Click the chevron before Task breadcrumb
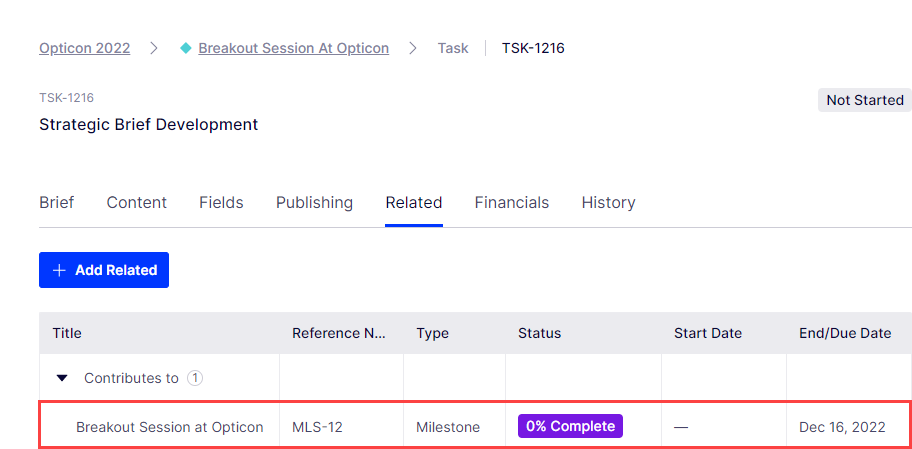Screen dimensions: 912x449 (x=413, y=48)
